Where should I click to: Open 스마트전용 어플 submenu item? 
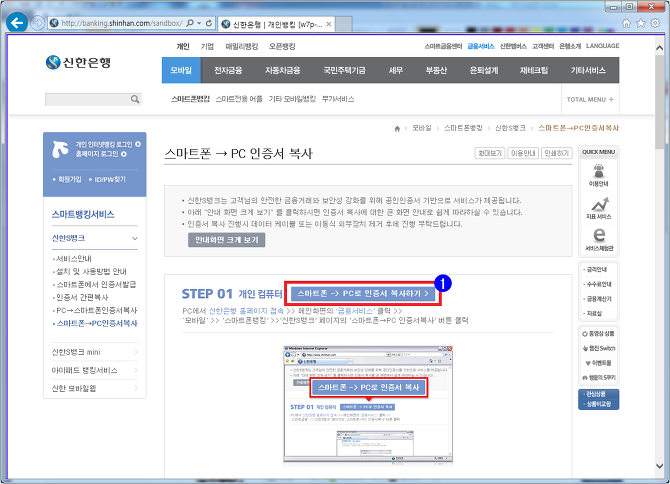[239, 99]
